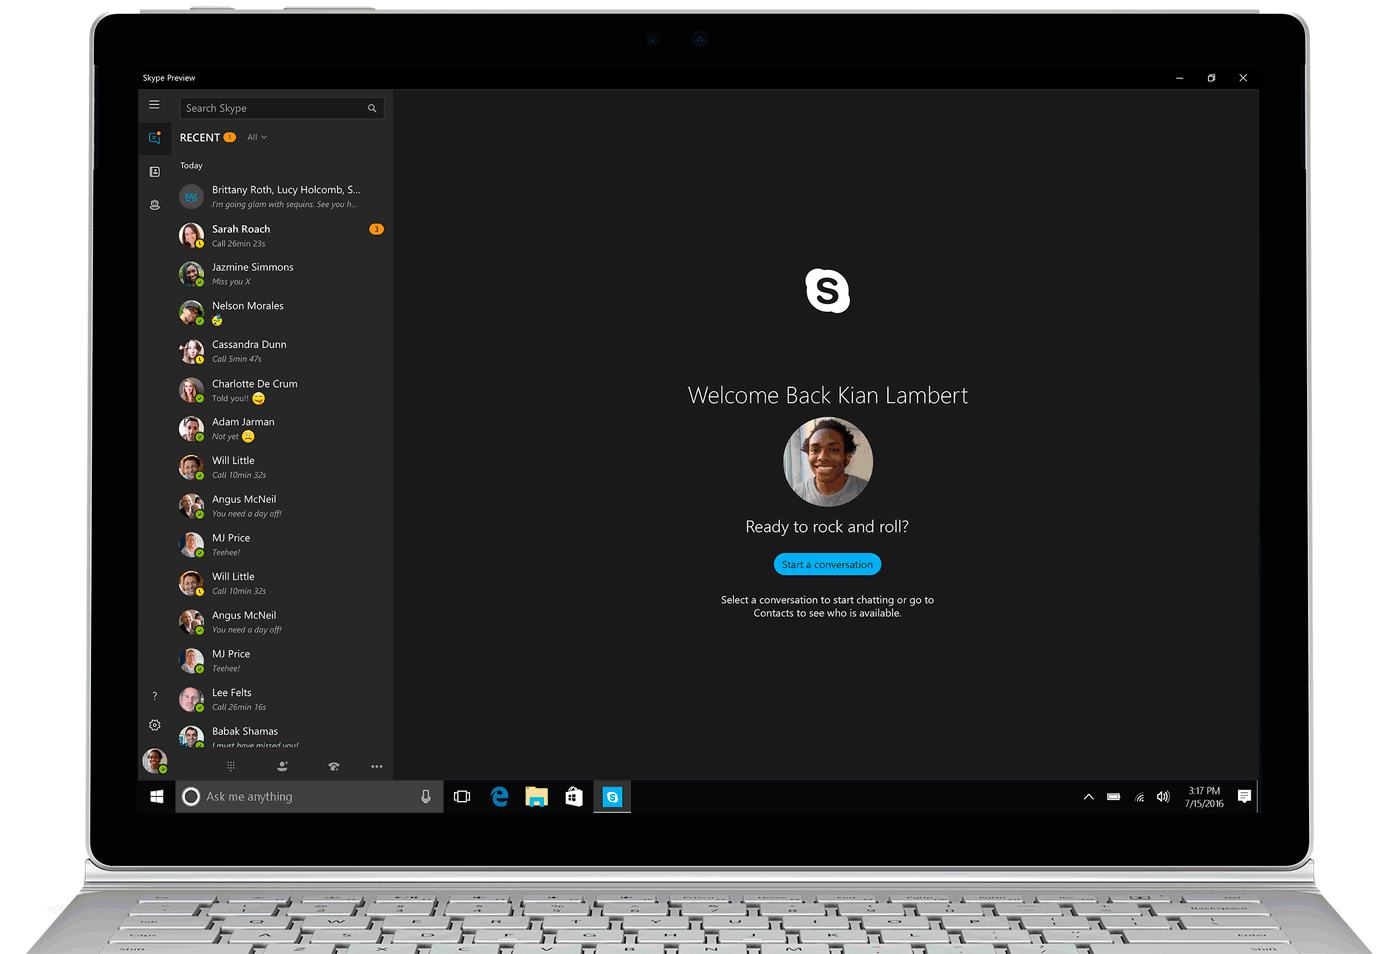Screen dimensions: 1400x954
Task: Open Charlotte De Crum conversation
Action: pos(280,390)
